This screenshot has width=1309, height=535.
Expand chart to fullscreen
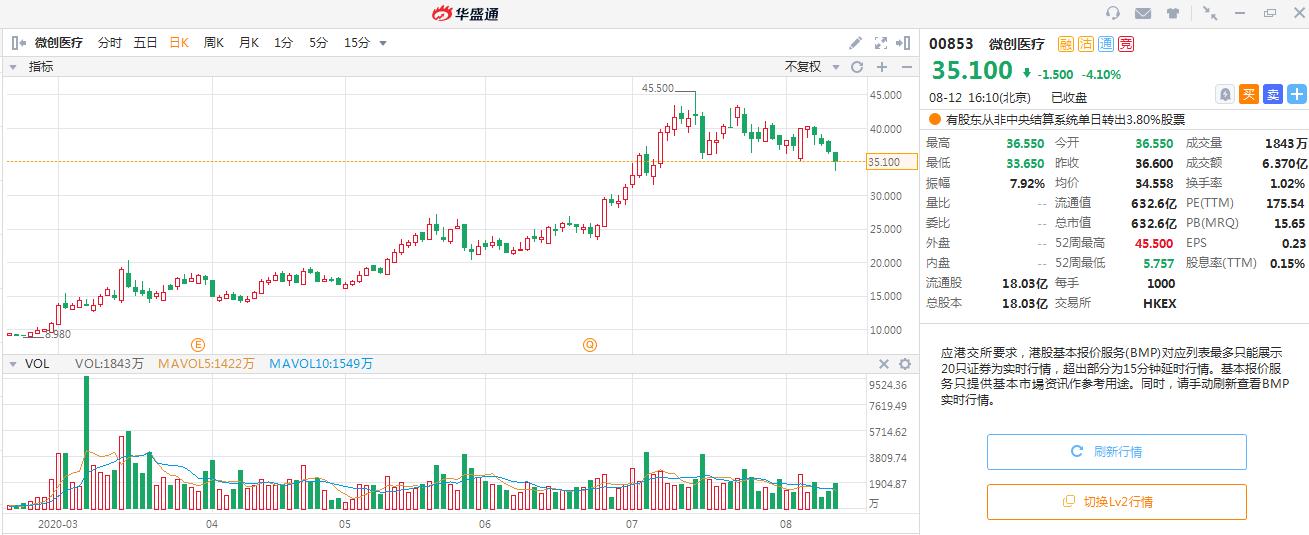881,43
